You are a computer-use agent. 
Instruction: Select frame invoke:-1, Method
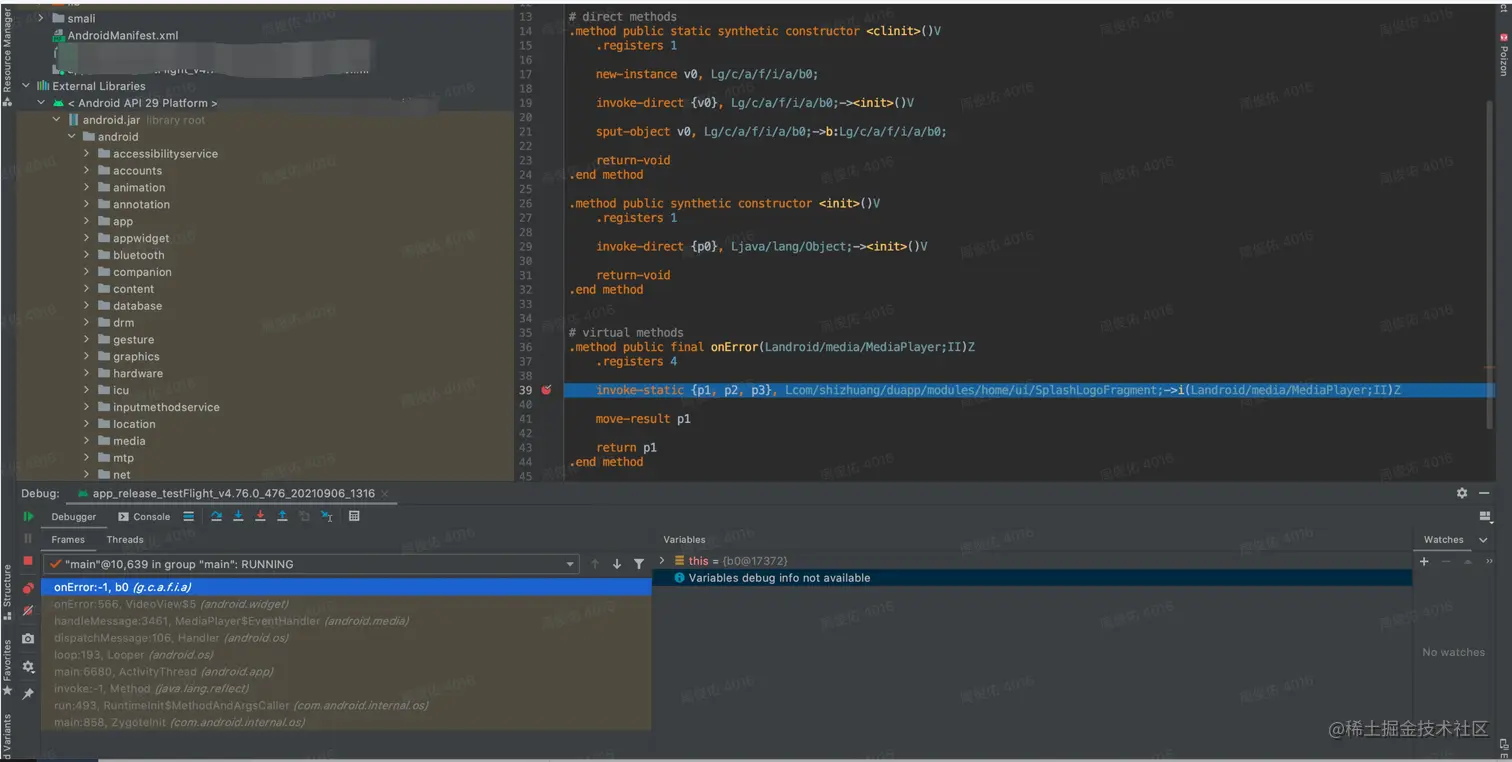346,689
